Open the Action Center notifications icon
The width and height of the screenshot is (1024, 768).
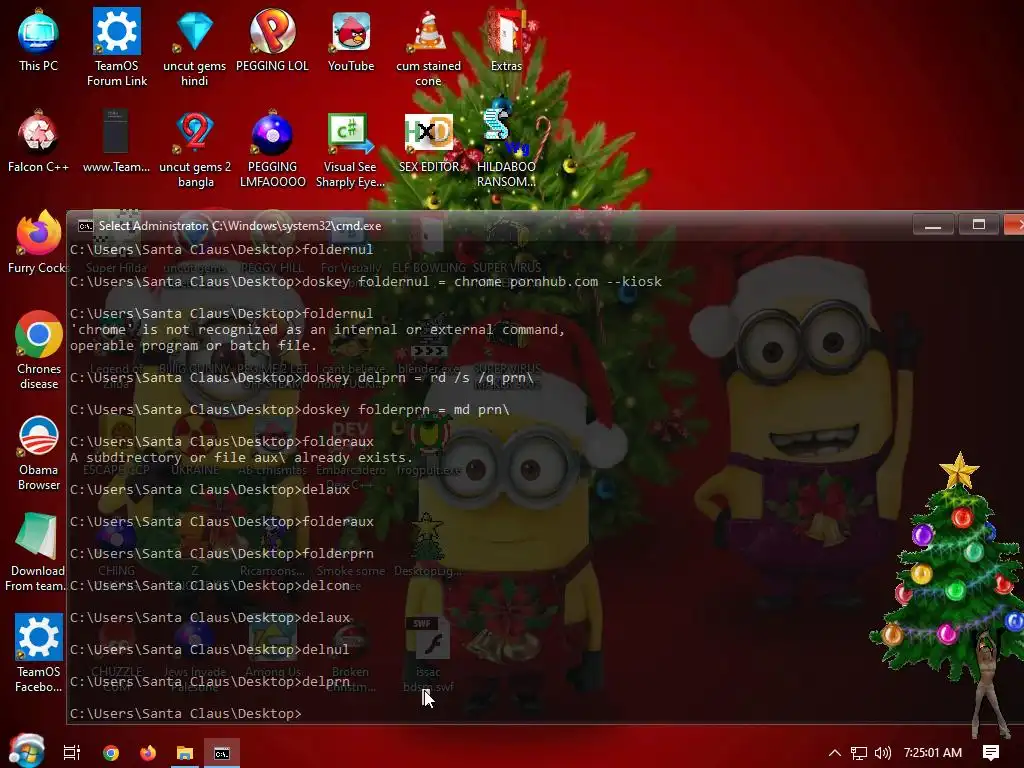click(991, 752)
